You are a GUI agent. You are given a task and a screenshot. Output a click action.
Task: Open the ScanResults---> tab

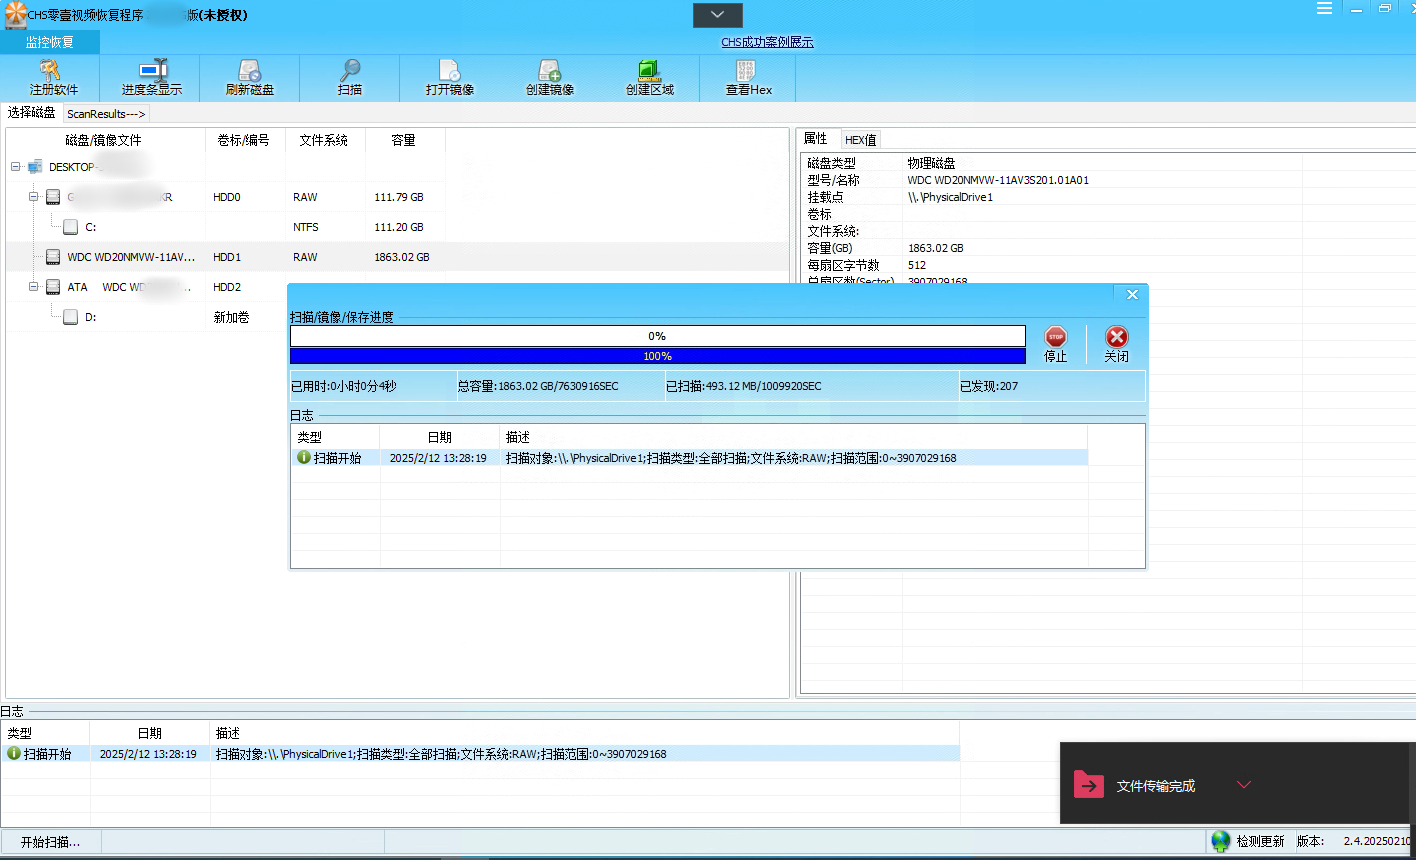tap(107, 114)
